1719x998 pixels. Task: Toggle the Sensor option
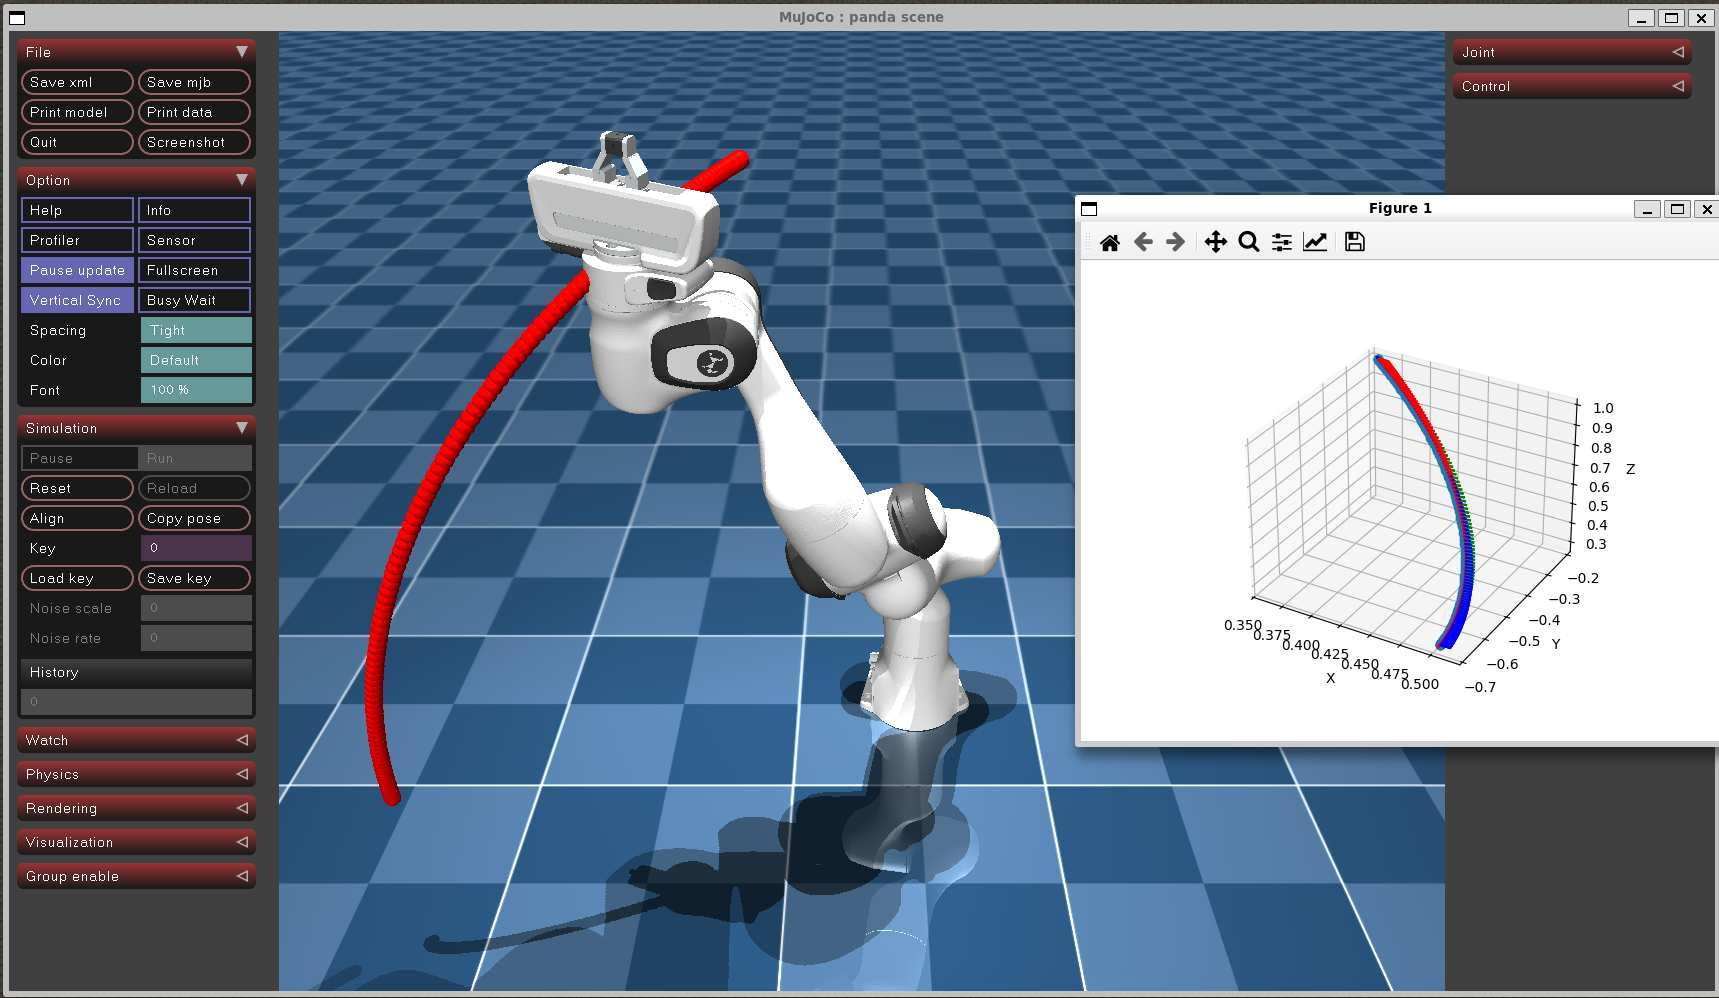[x=194, y=240]
